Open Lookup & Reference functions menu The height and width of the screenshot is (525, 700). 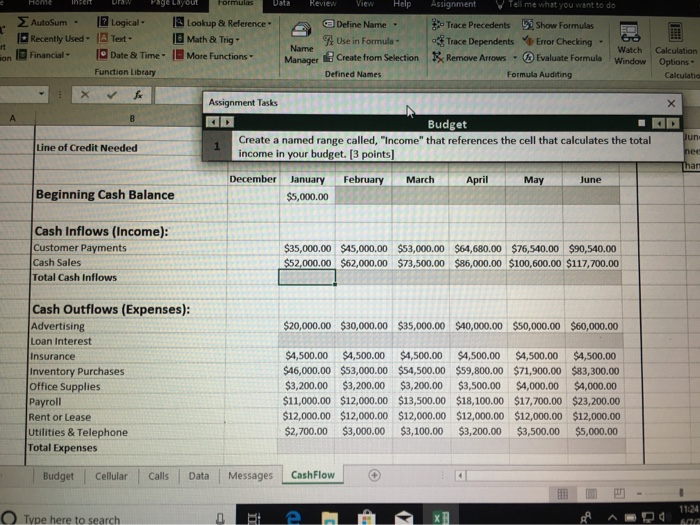[222, 23]
